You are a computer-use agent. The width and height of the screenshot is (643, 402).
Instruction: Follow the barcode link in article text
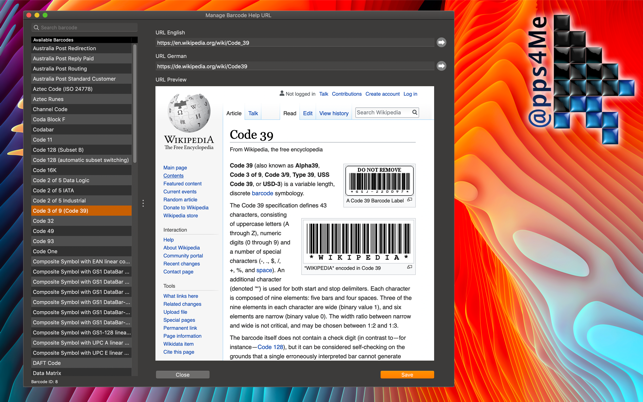(x=262, y=193)
